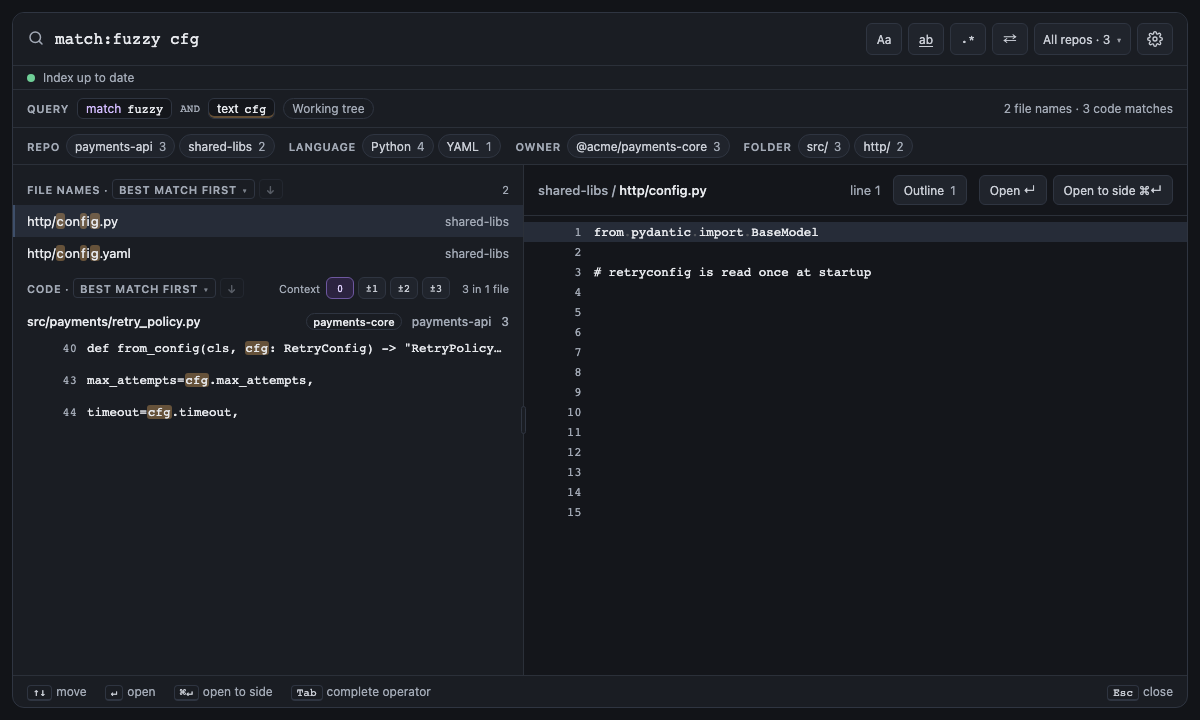Filter by Python language chip

pyautogui.click(x=398, y=147)
